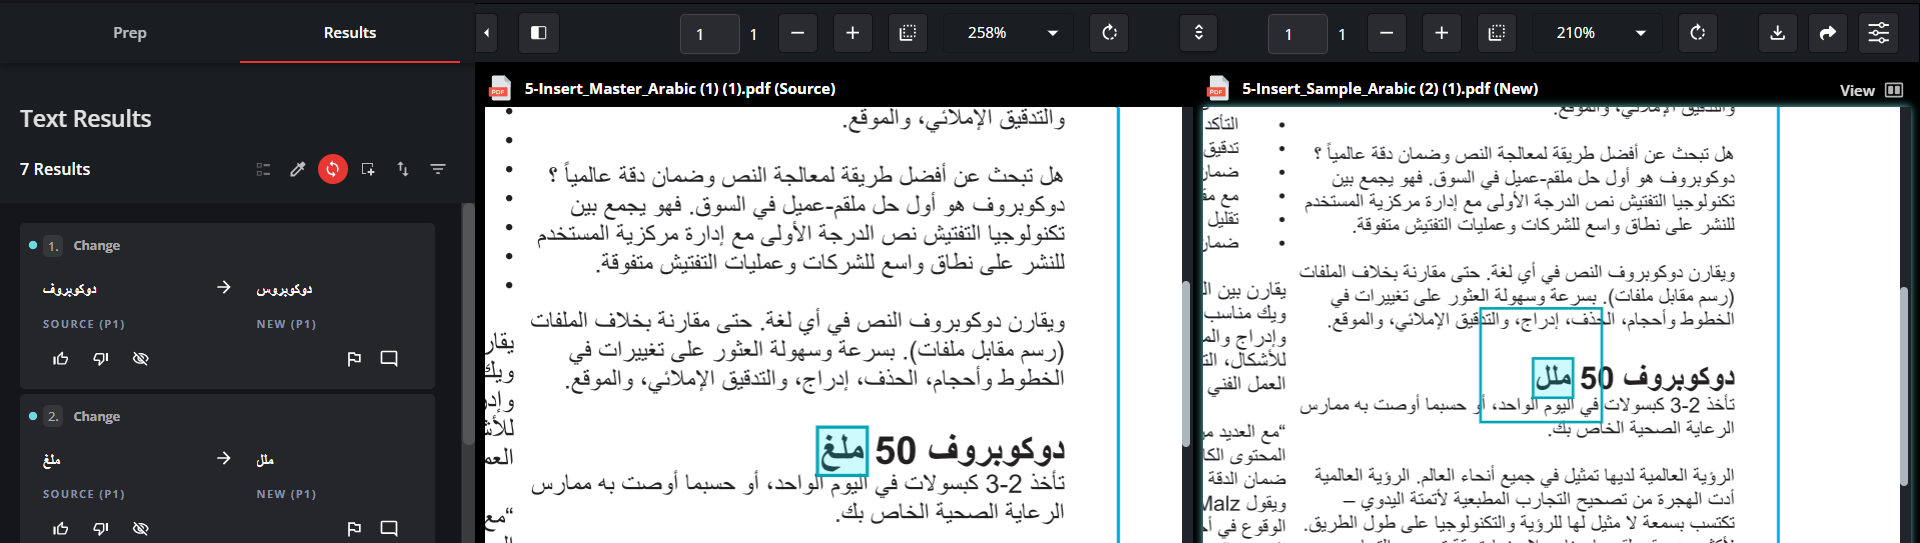Open the View layout option
The height and width of the screenshot is (543, 1920).
pos(1871,90)
